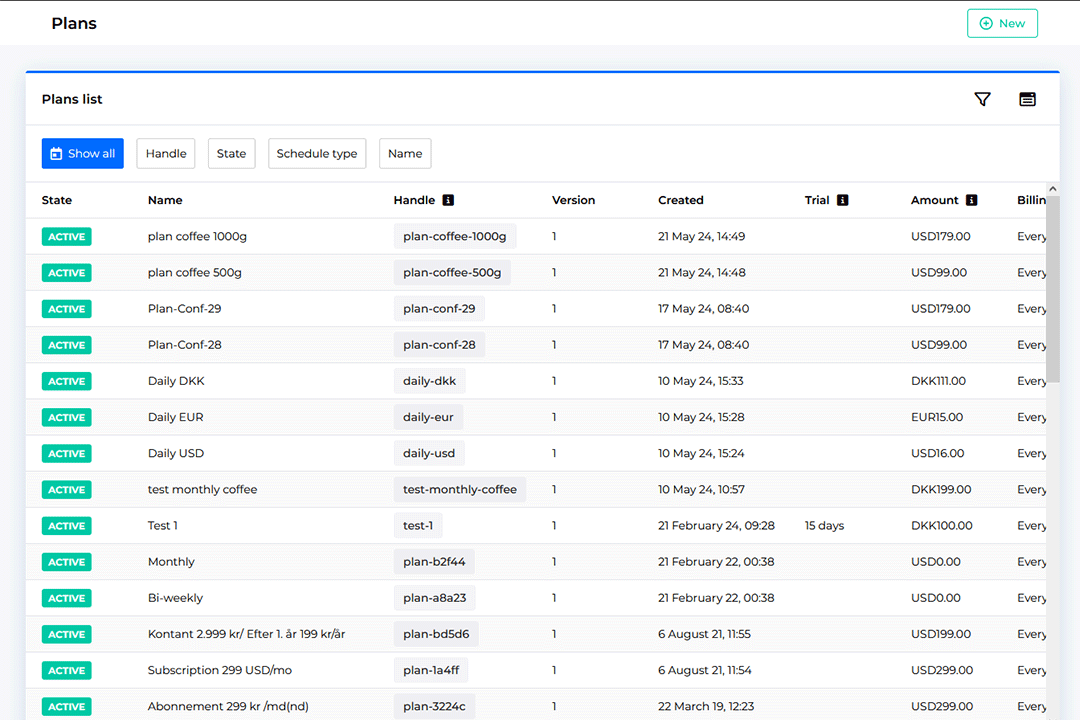The height and width of the screenshot is (720, 1080).
Task: Filter plans by Schedule type
Action: coord(317,153)
